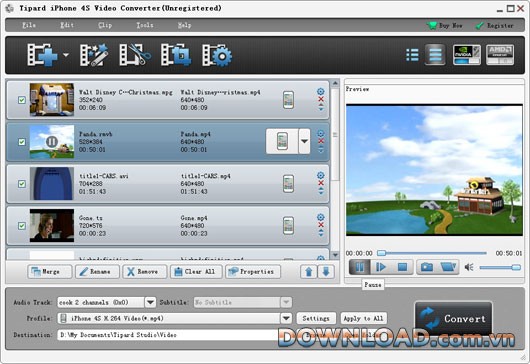Image resolution: width=530 pixels, height=364 pixels.
Task: Uncheck the Panda.rmvb checkbox
Action: pyautogui.click(x=22, y=142)
